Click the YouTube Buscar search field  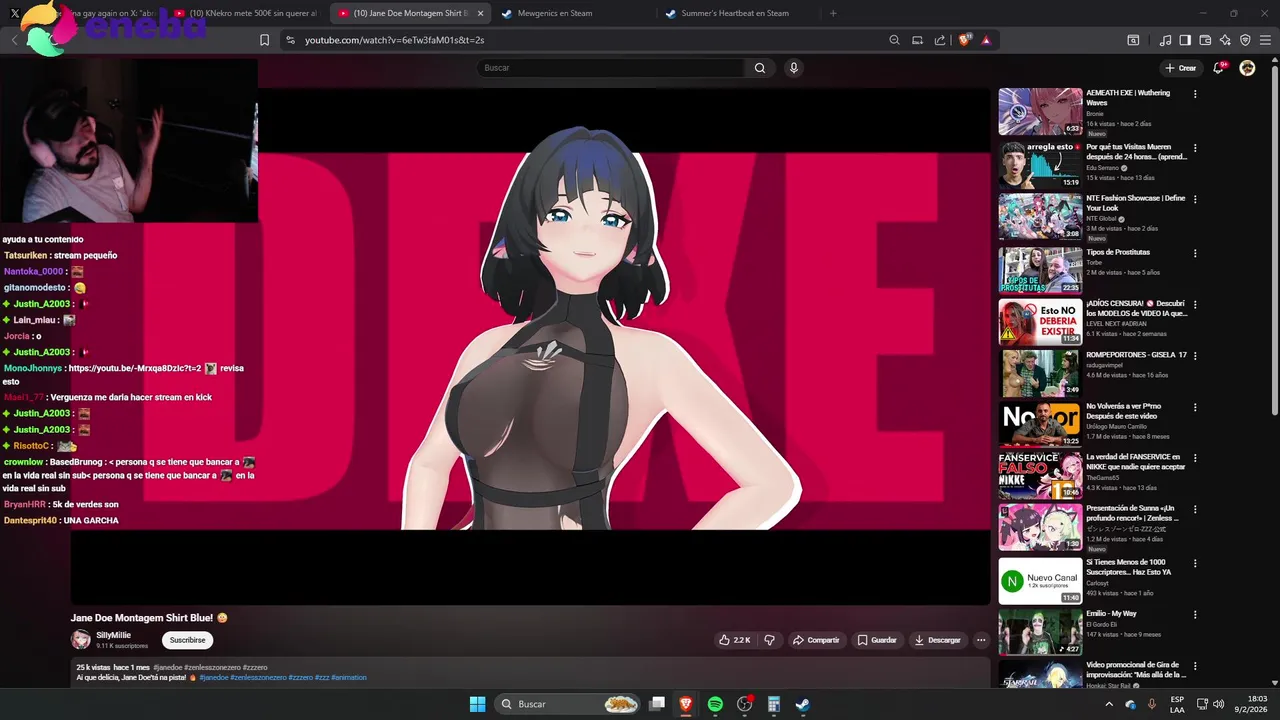pyautogui.click(x=610, y=68)
